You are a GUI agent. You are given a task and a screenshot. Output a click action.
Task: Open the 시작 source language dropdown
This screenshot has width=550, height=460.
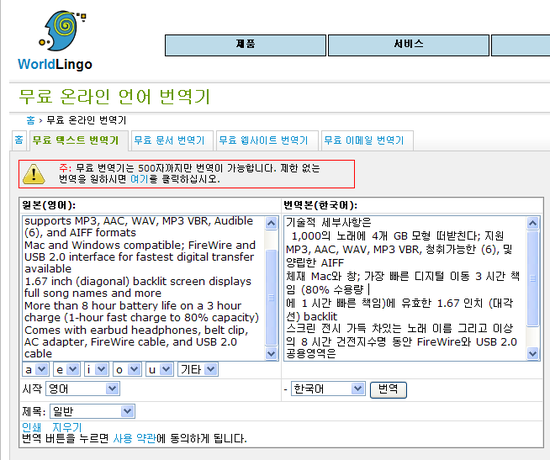click(x=83, y=389)
